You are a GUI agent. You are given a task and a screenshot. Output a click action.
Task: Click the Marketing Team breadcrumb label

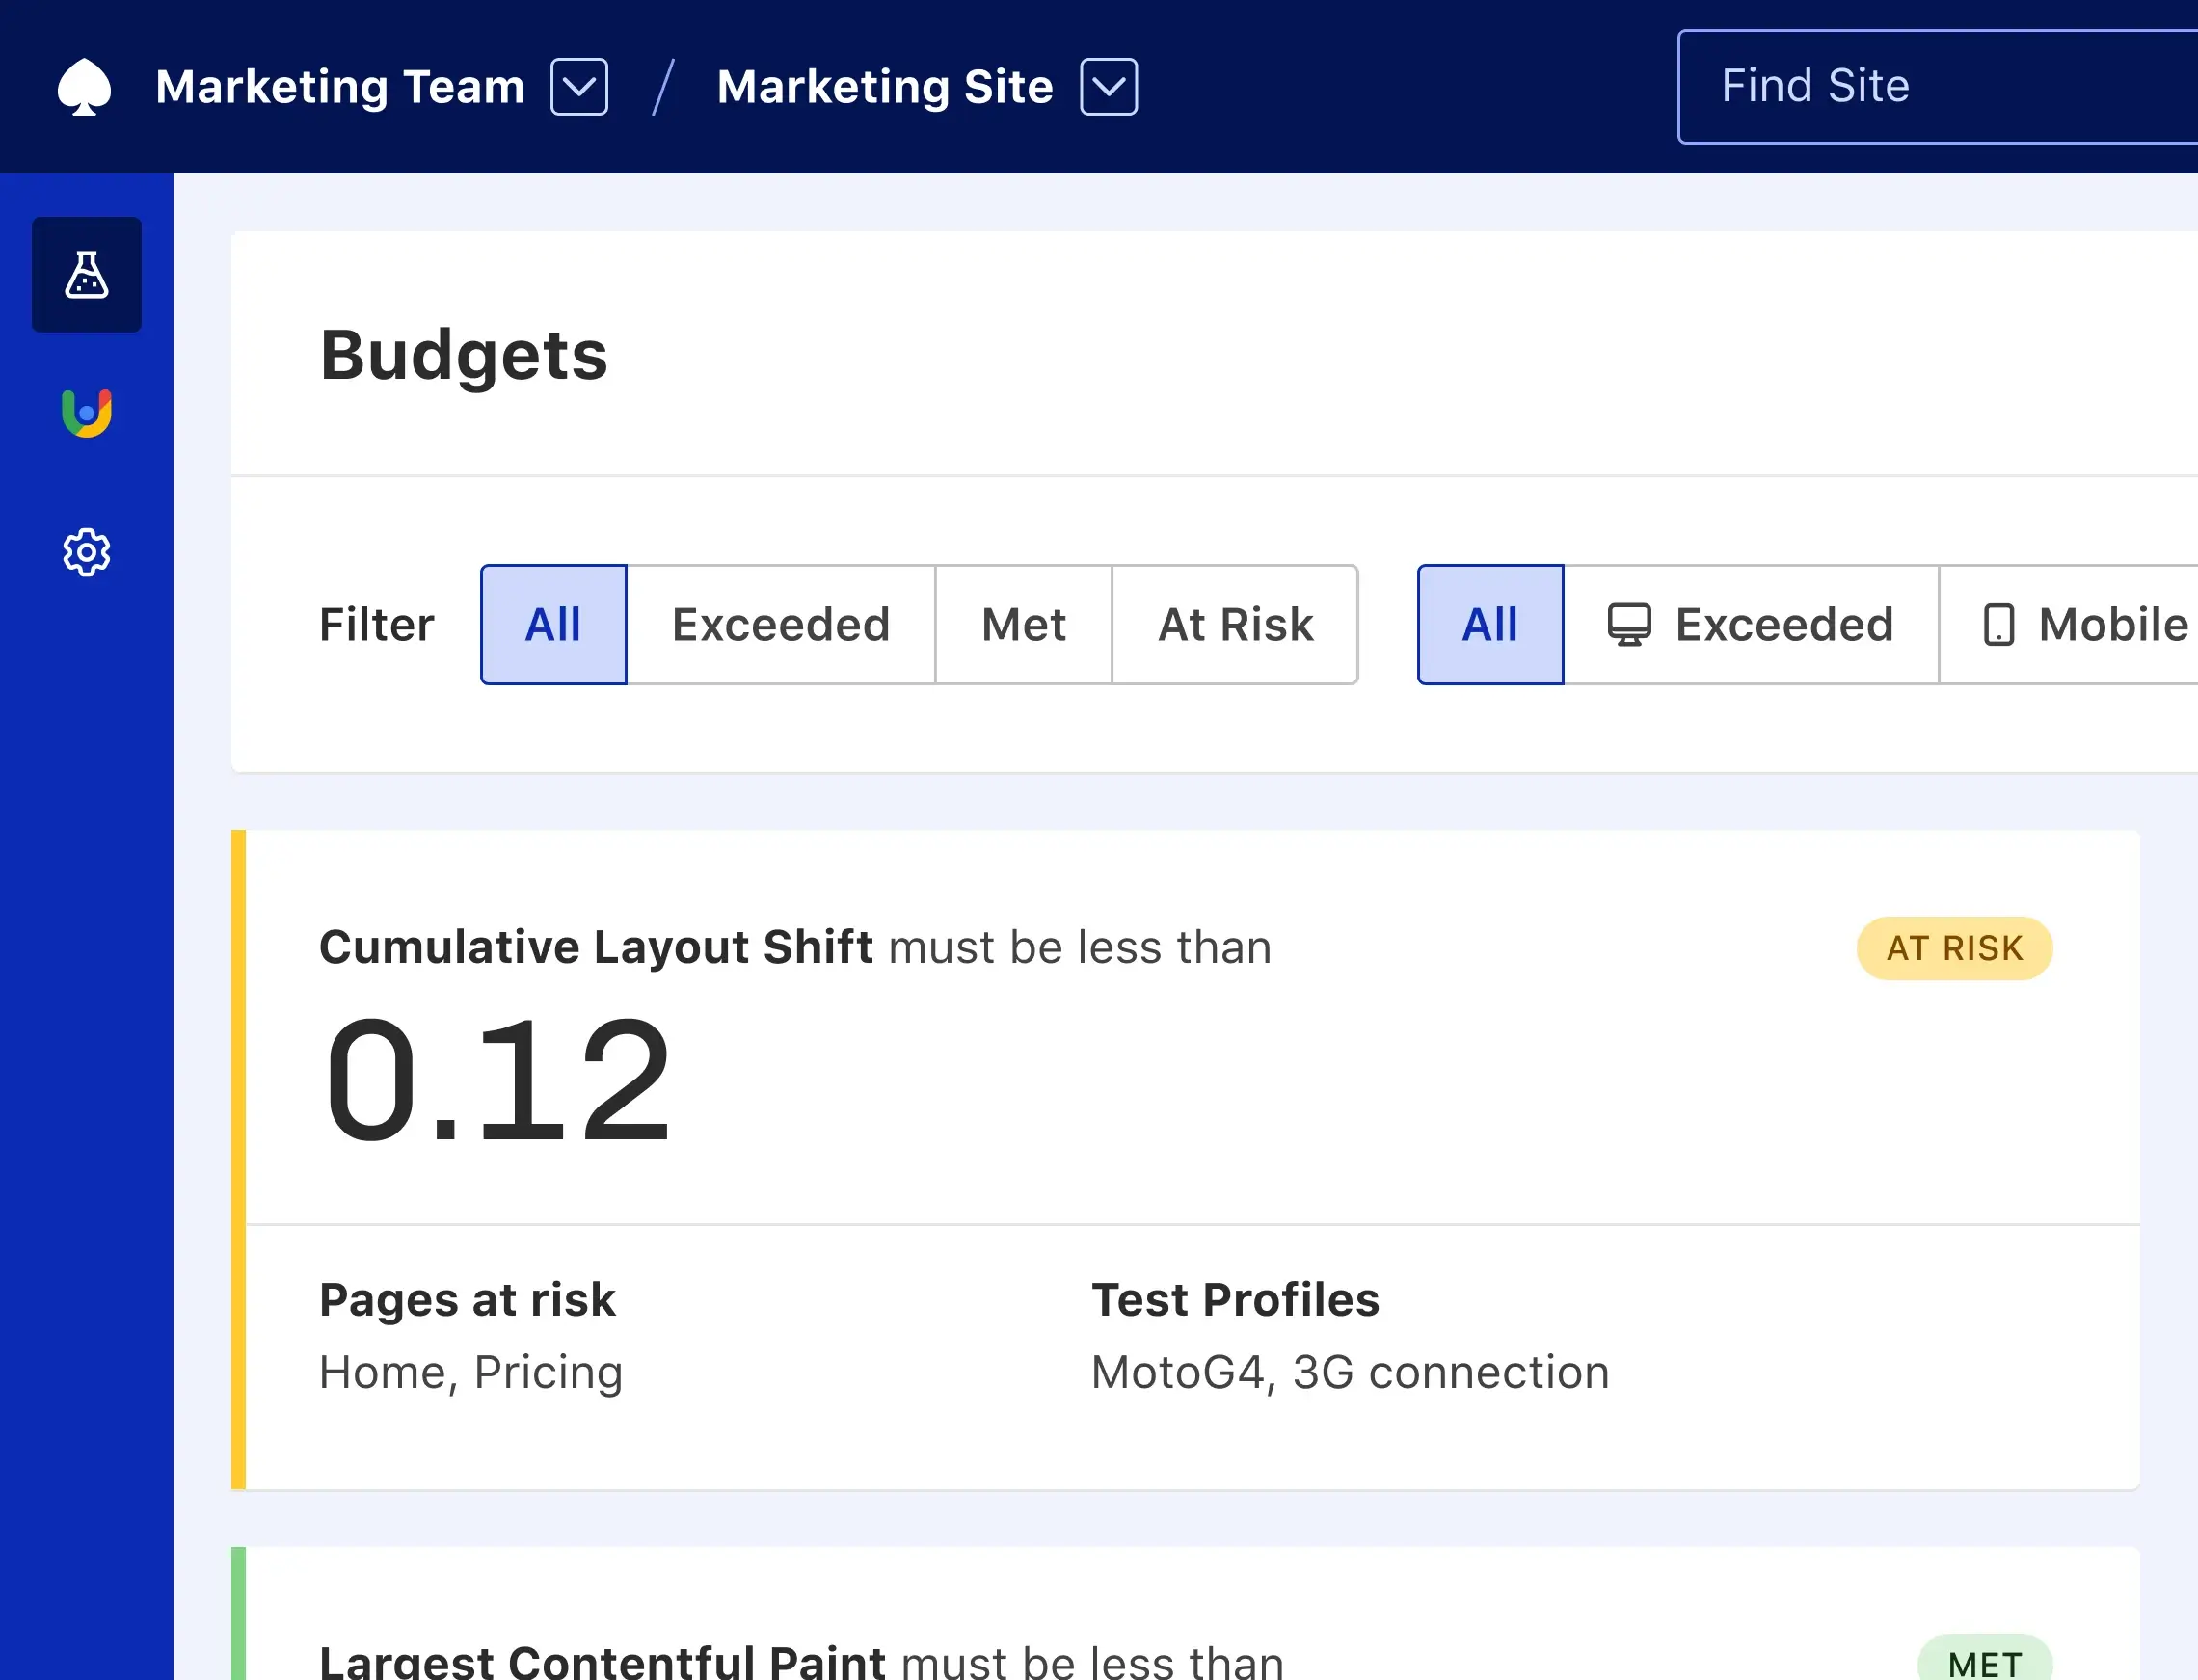tap(340, 87)
